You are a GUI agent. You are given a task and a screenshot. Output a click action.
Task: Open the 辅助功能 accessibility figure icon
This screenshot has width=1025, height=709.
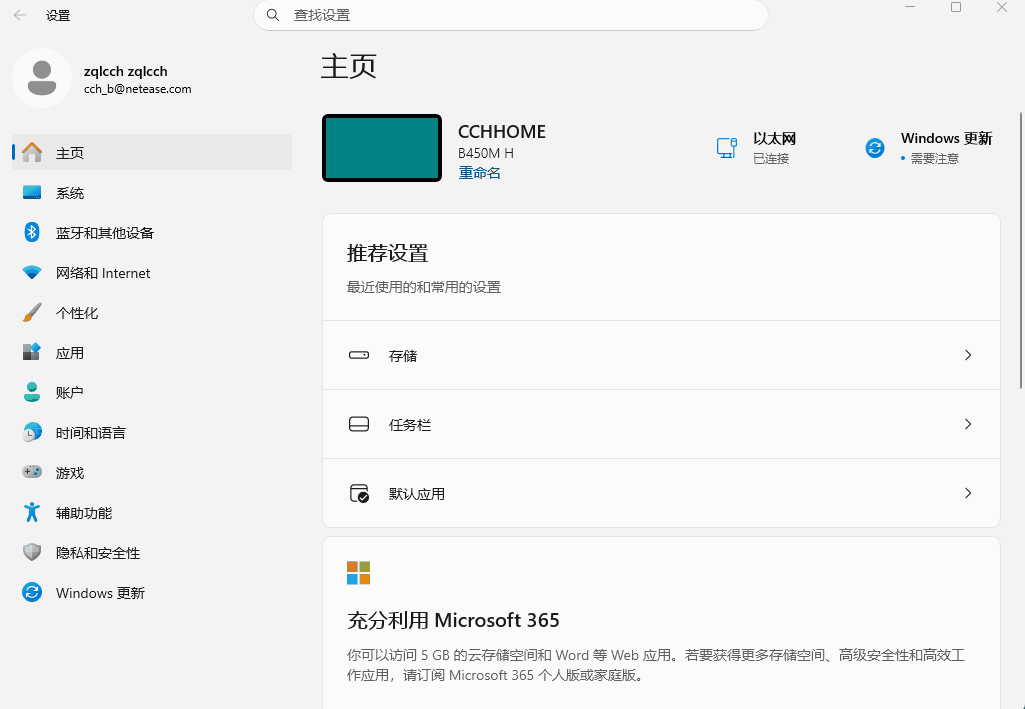coord(31,512)
